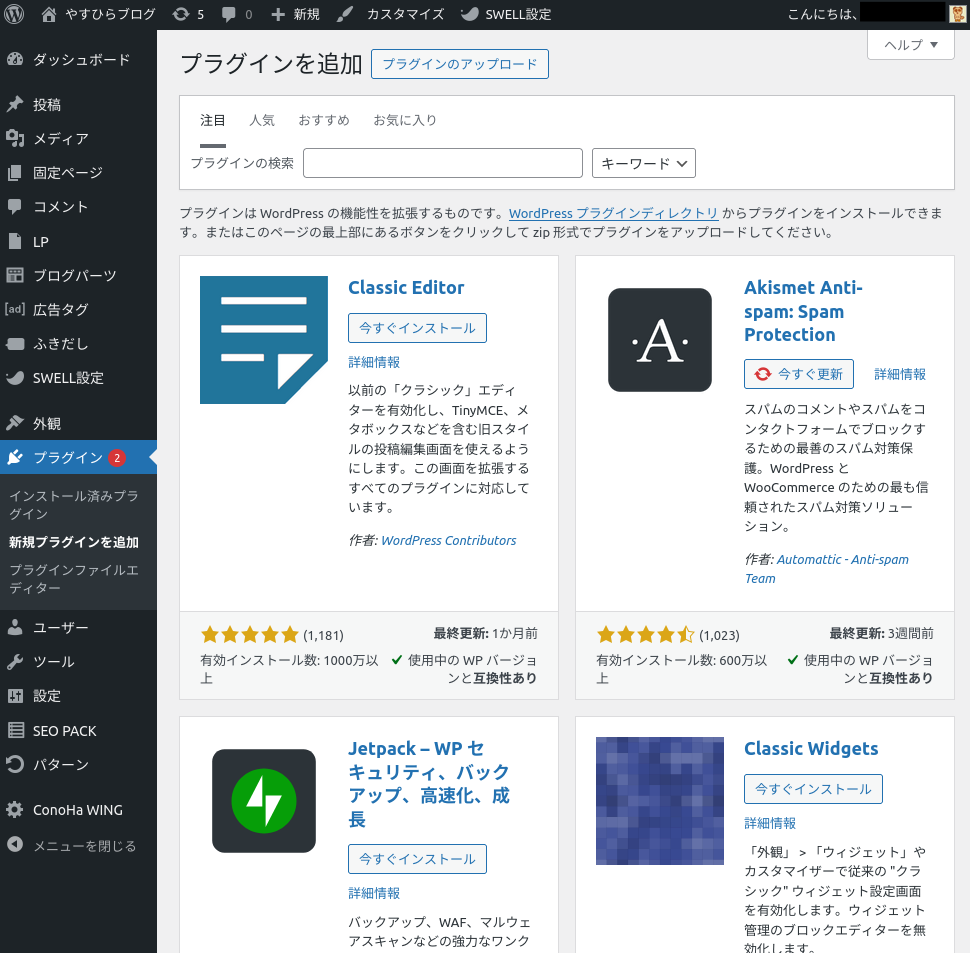Viewport: 970px width, 953px height.
Task: Click the comments bubble icon in admin bar
Action: click(229, 14)
